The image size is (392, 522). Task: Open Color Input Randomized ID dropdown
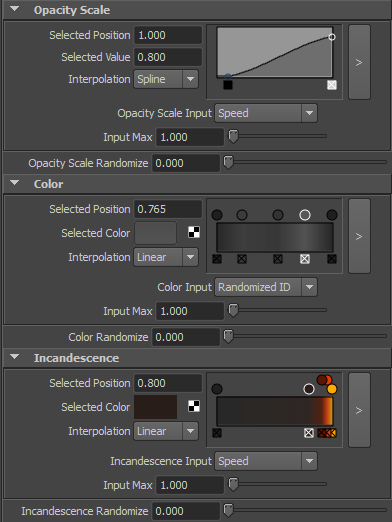point(266,287)
